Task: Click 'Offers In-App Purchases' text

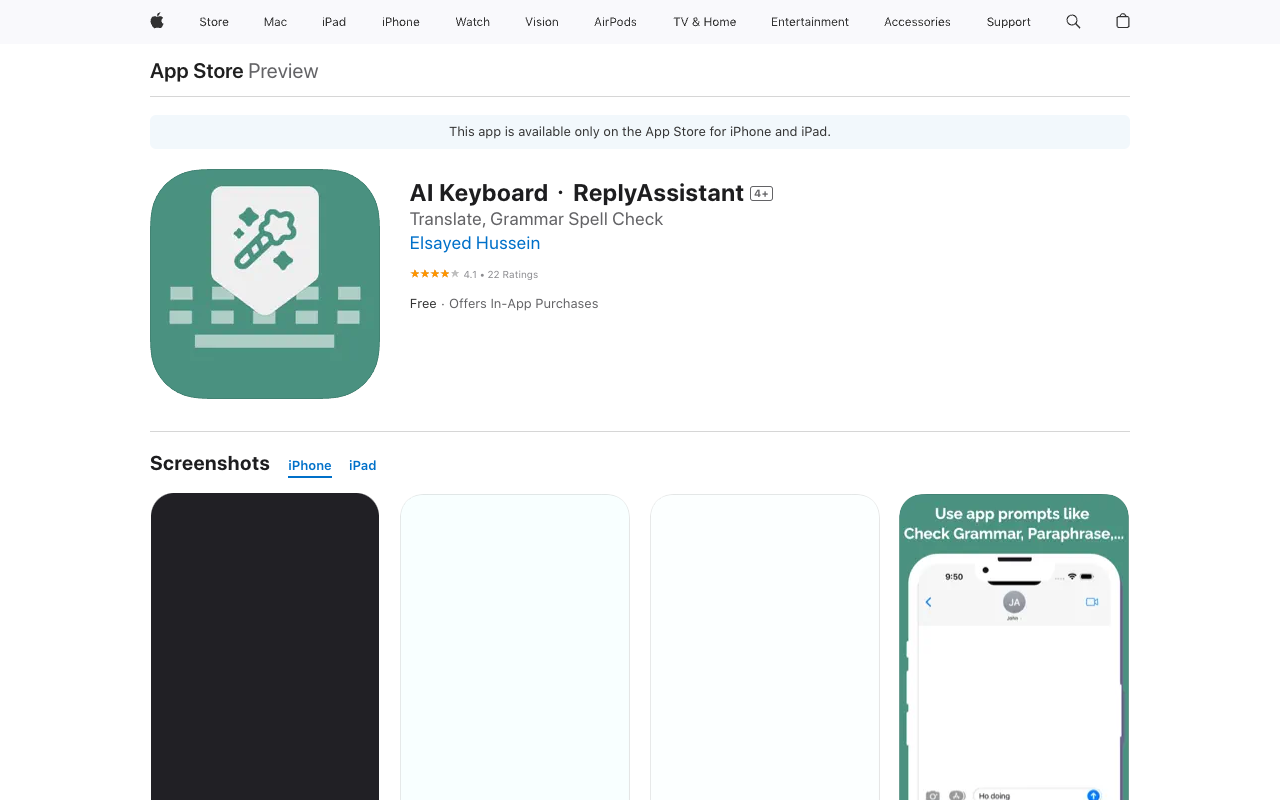Action: pyautogui.click(x=524, y=304)
